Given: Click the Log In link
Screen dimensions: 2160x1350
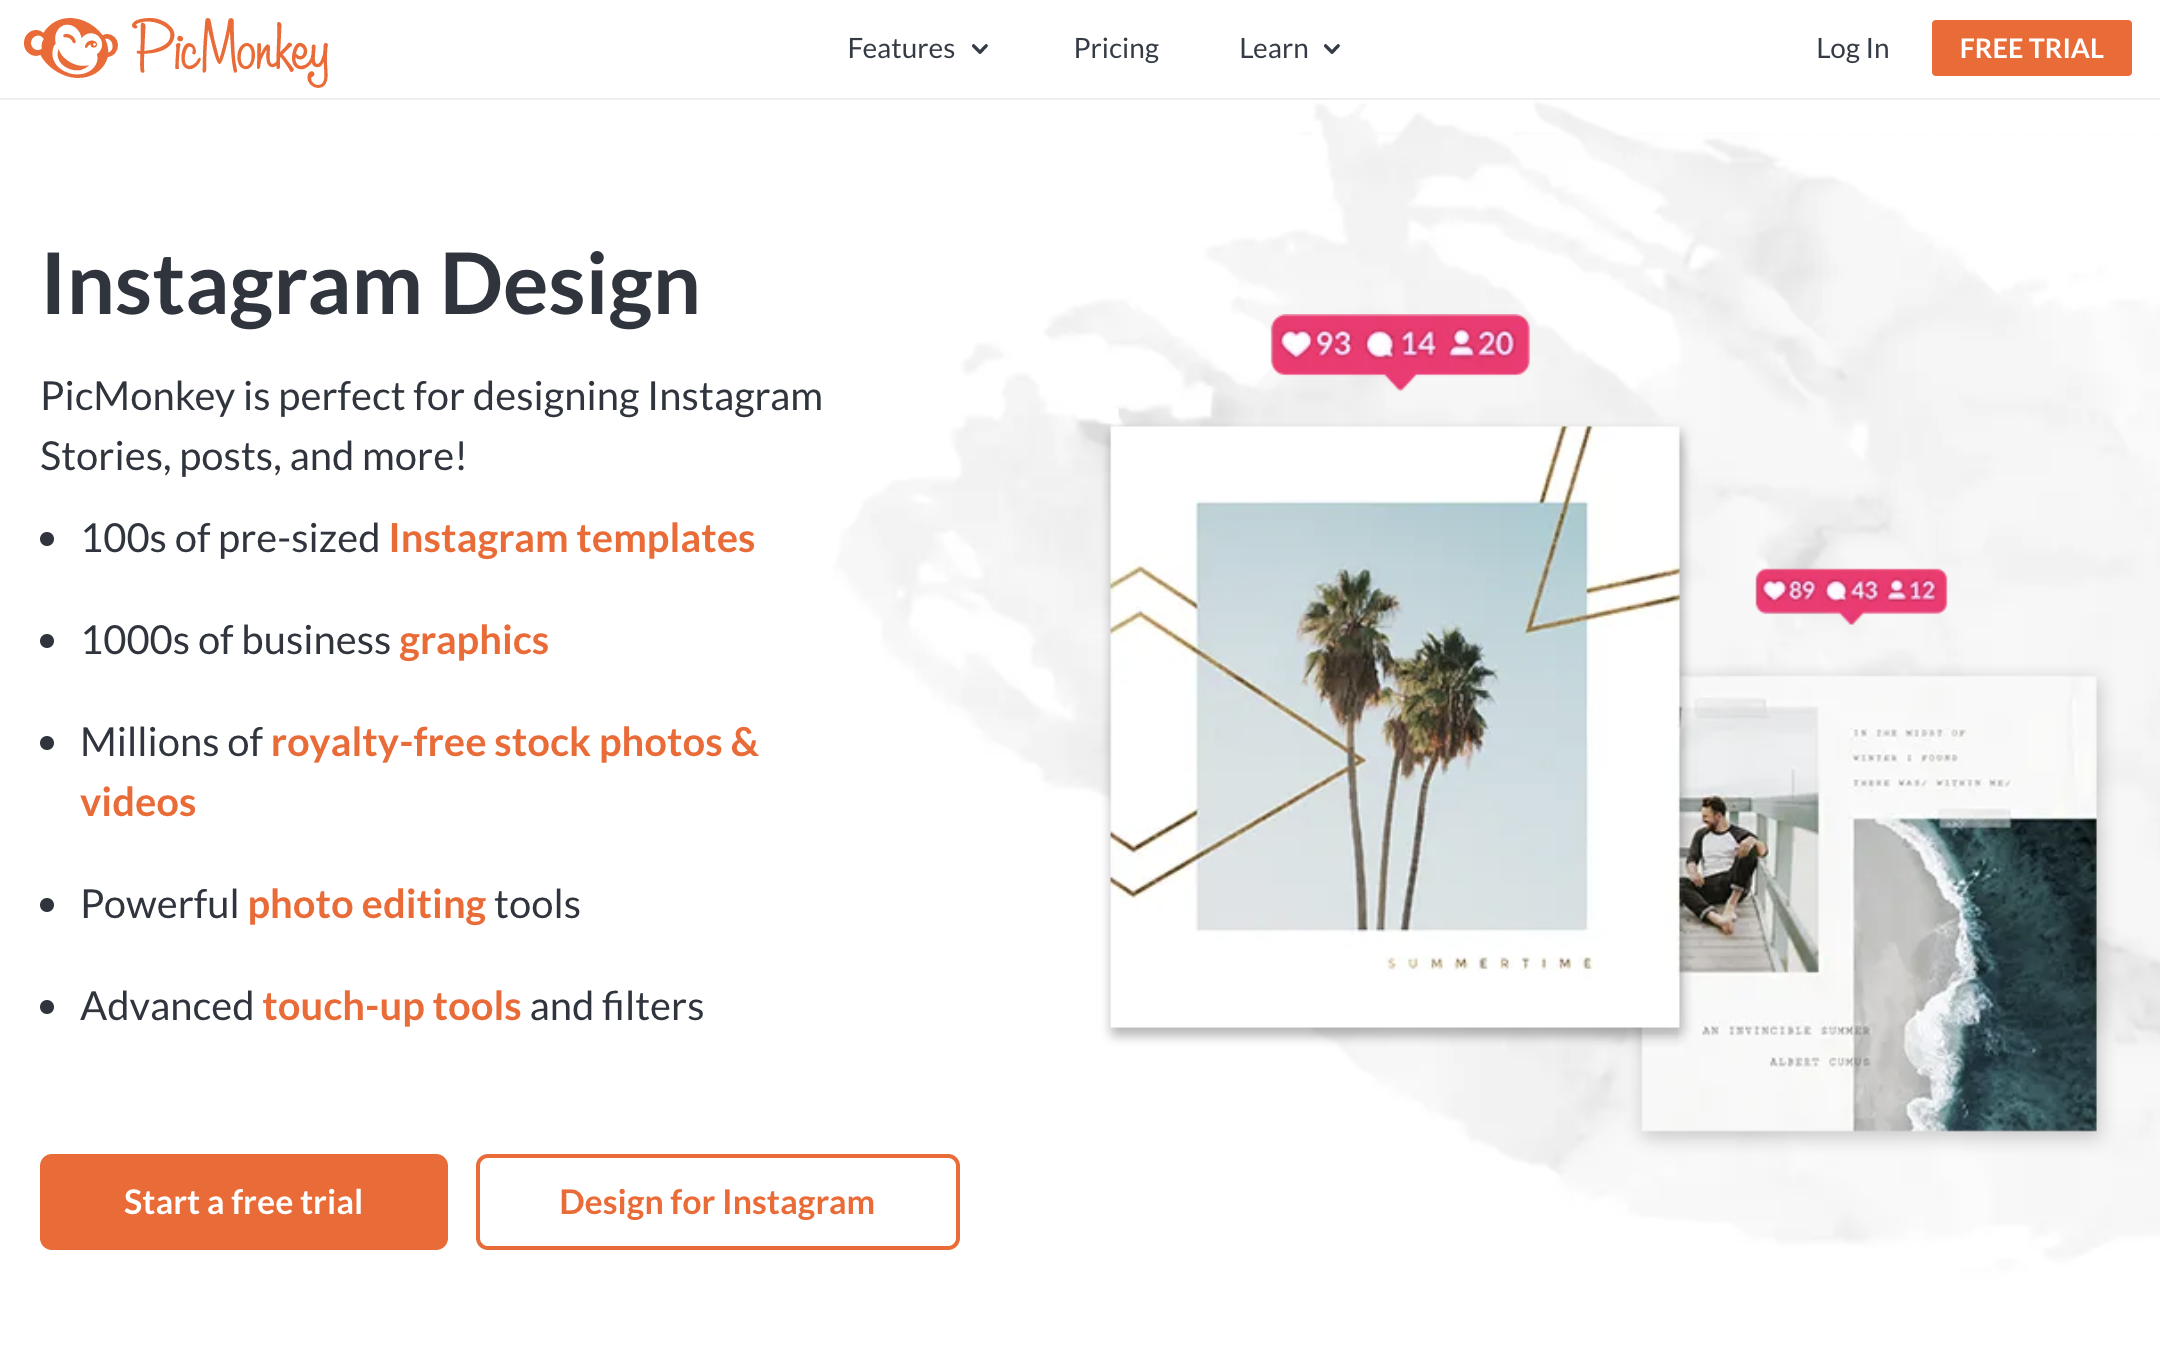Looking at the screenshot, I should (x=1852, y=48).
